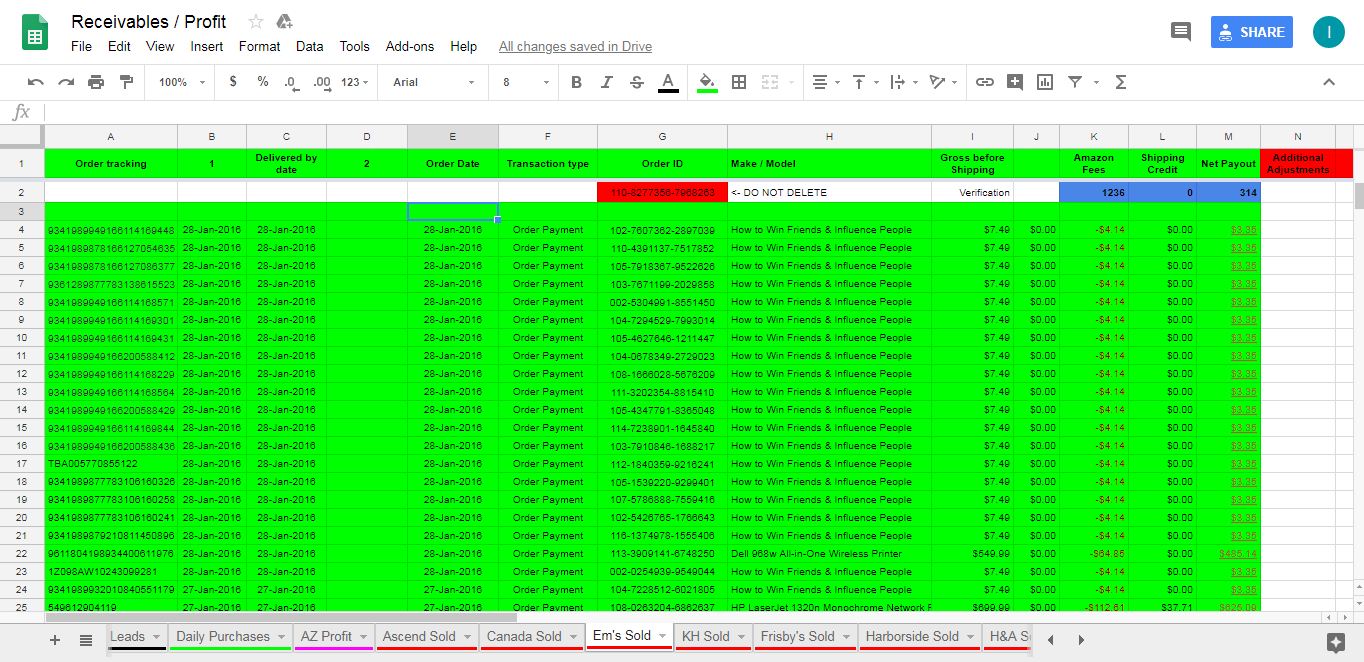Open the fill color picker
1364x662 pixels.
[707, 82]
